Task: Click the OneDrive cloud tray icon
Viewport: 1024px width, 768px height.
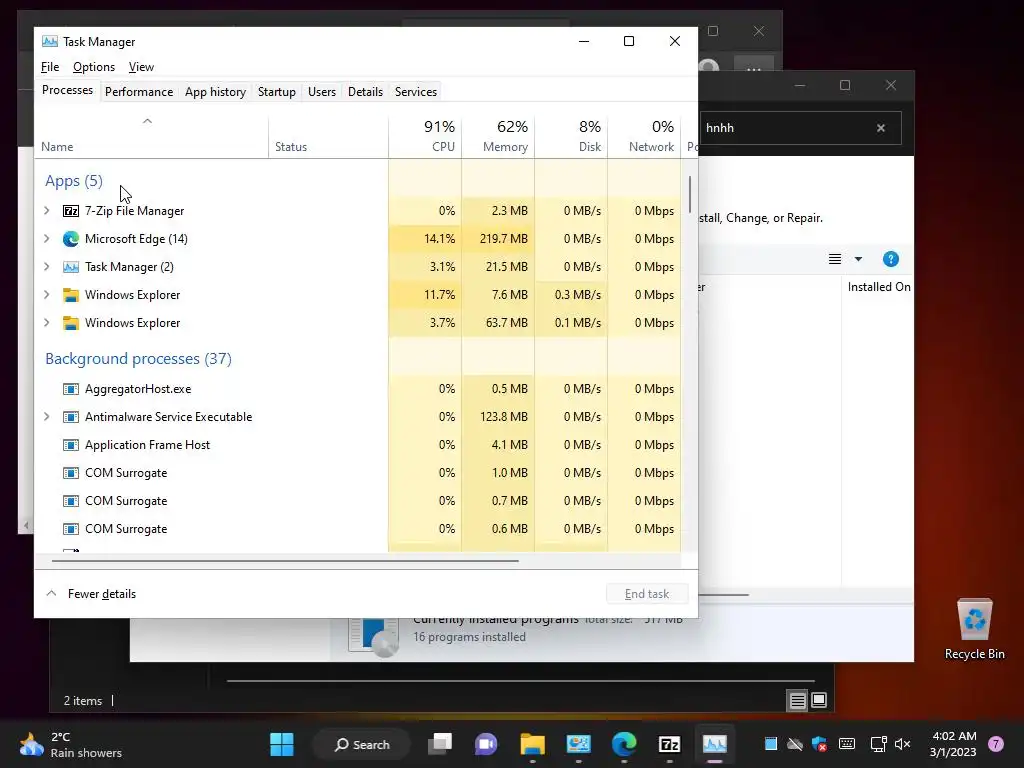Action: coord(795,744)
